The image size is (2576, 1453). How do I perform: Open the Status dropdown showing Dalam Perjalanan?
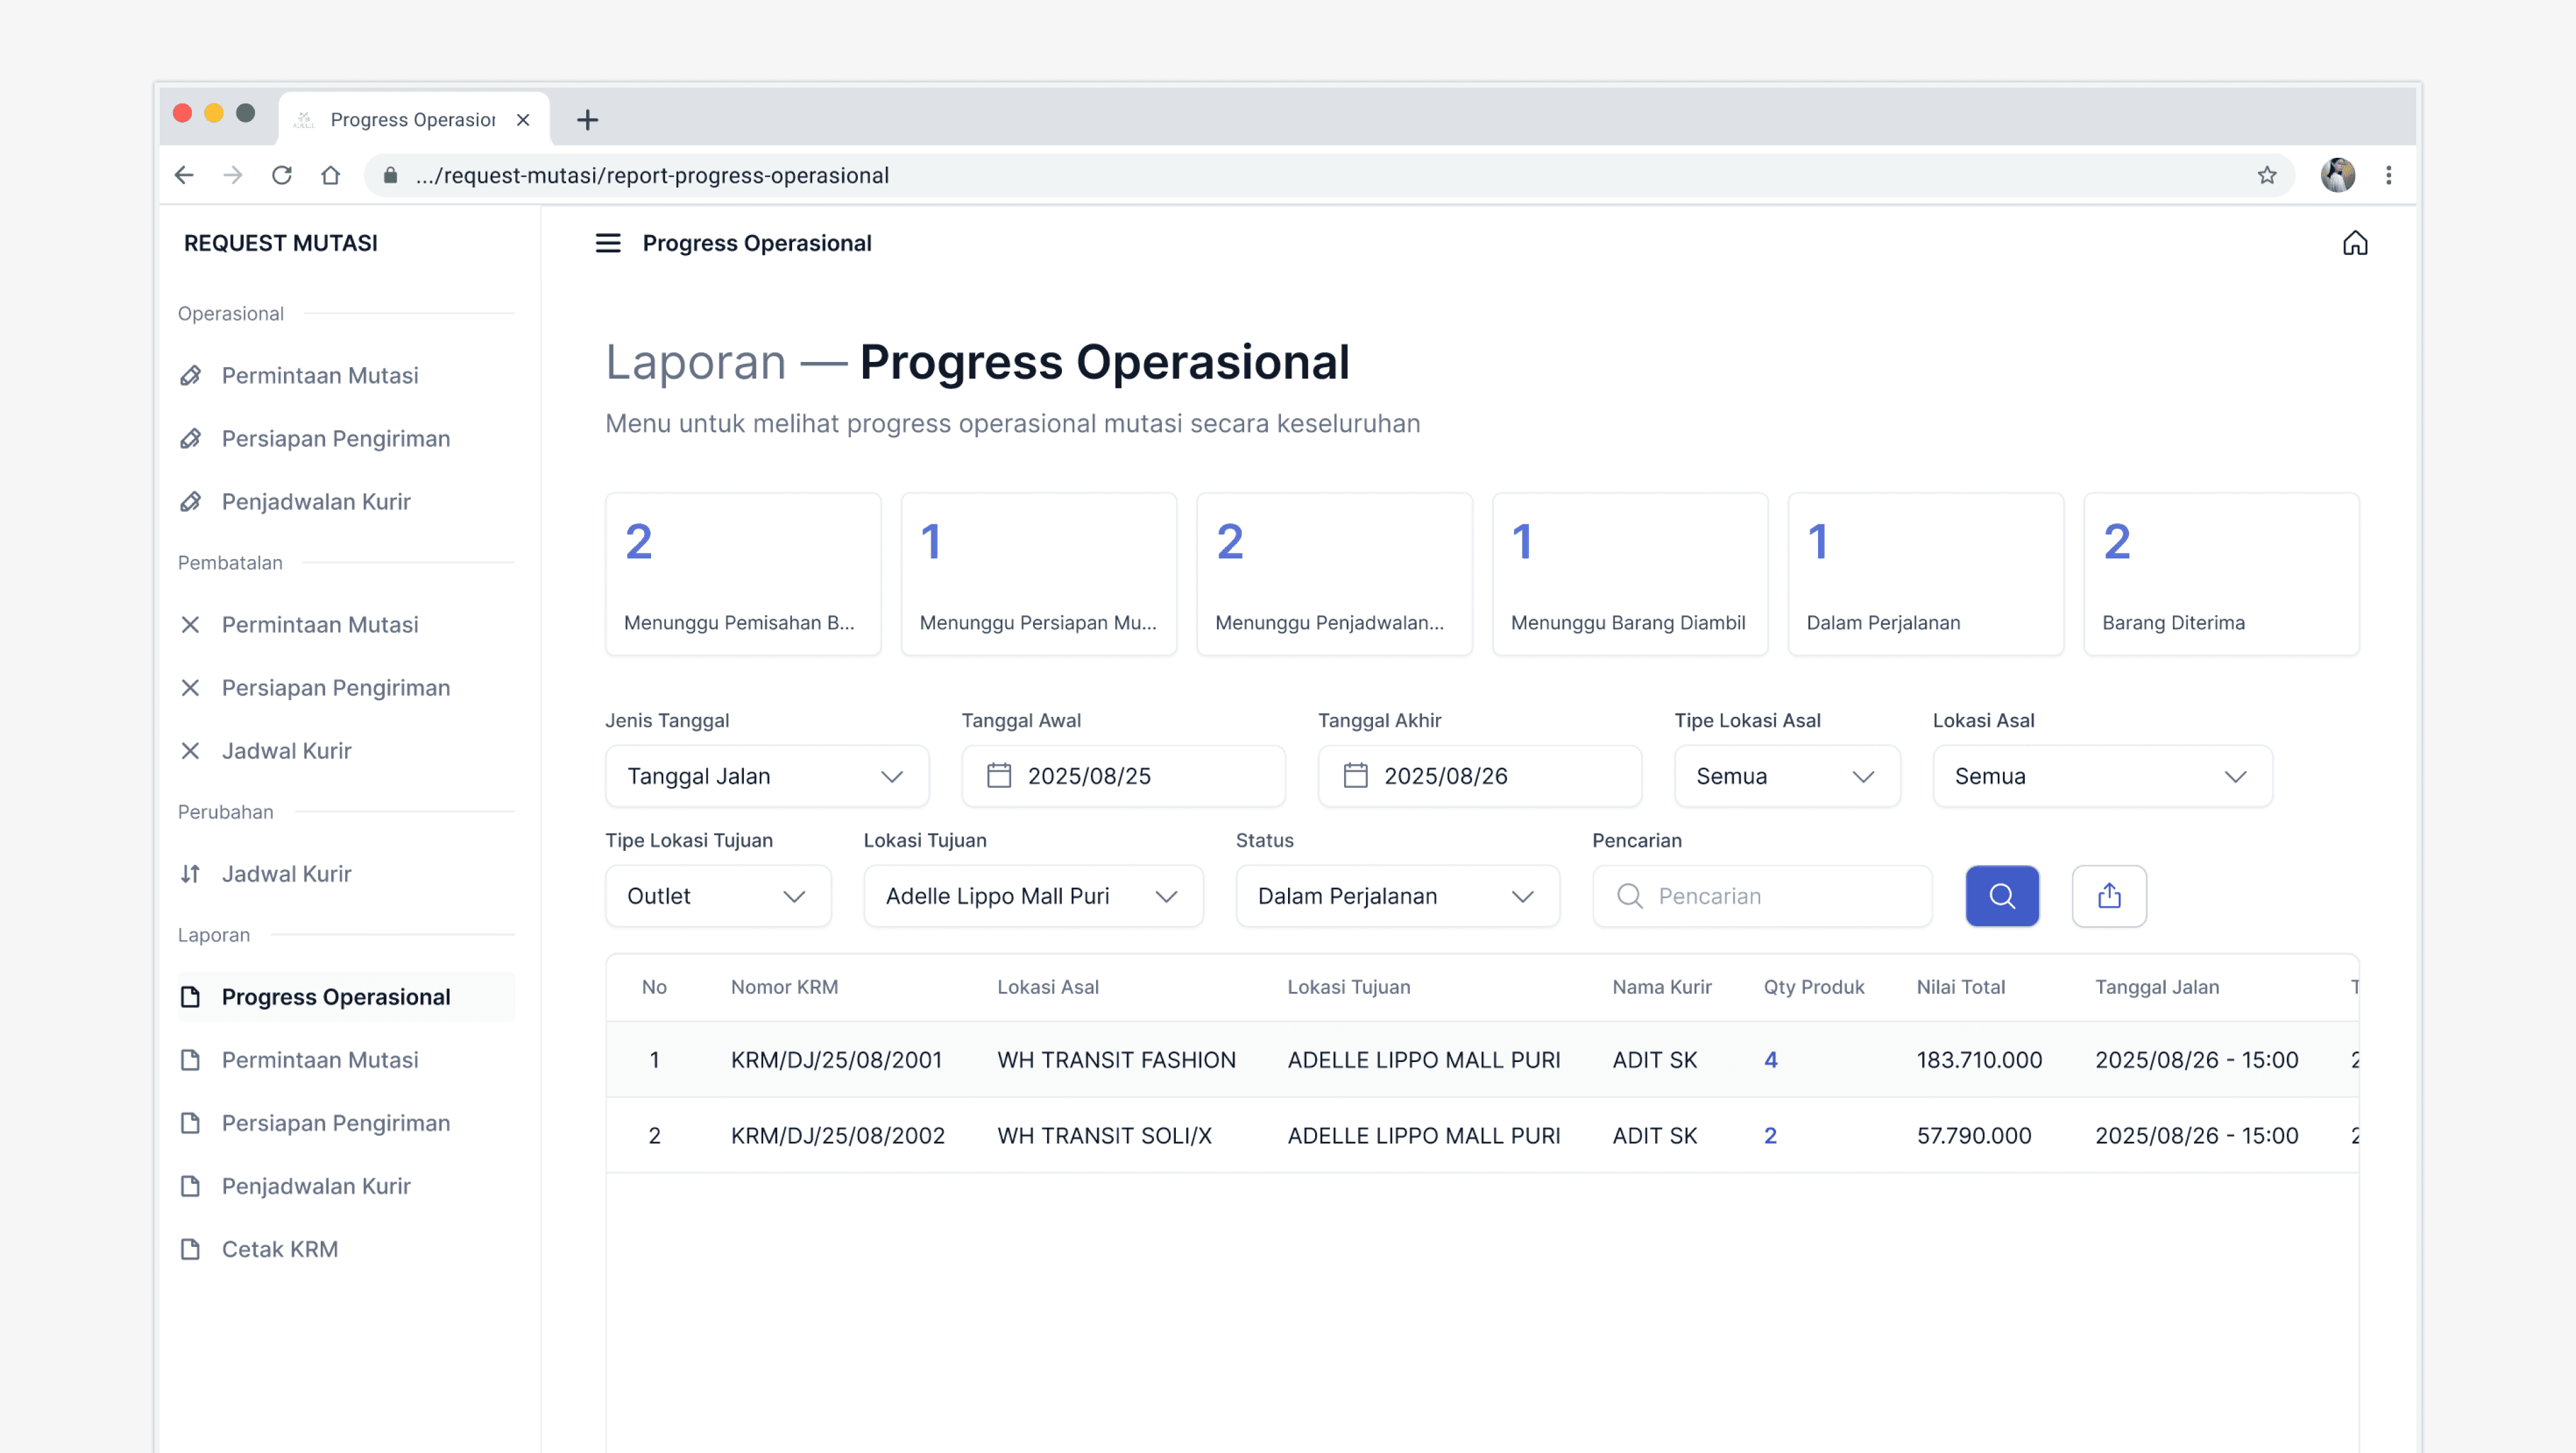[x=1396, y=895]
